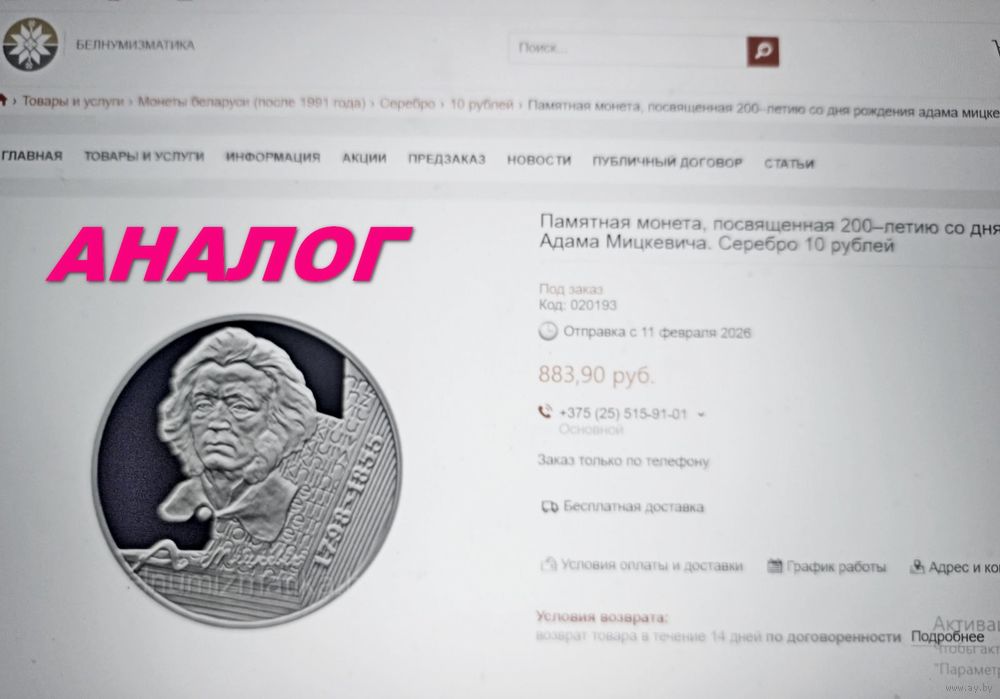This screenshot has width=1000, height=699.
Task: Open the ГЛАВНАЯ menu item
Action: [32, 156]
